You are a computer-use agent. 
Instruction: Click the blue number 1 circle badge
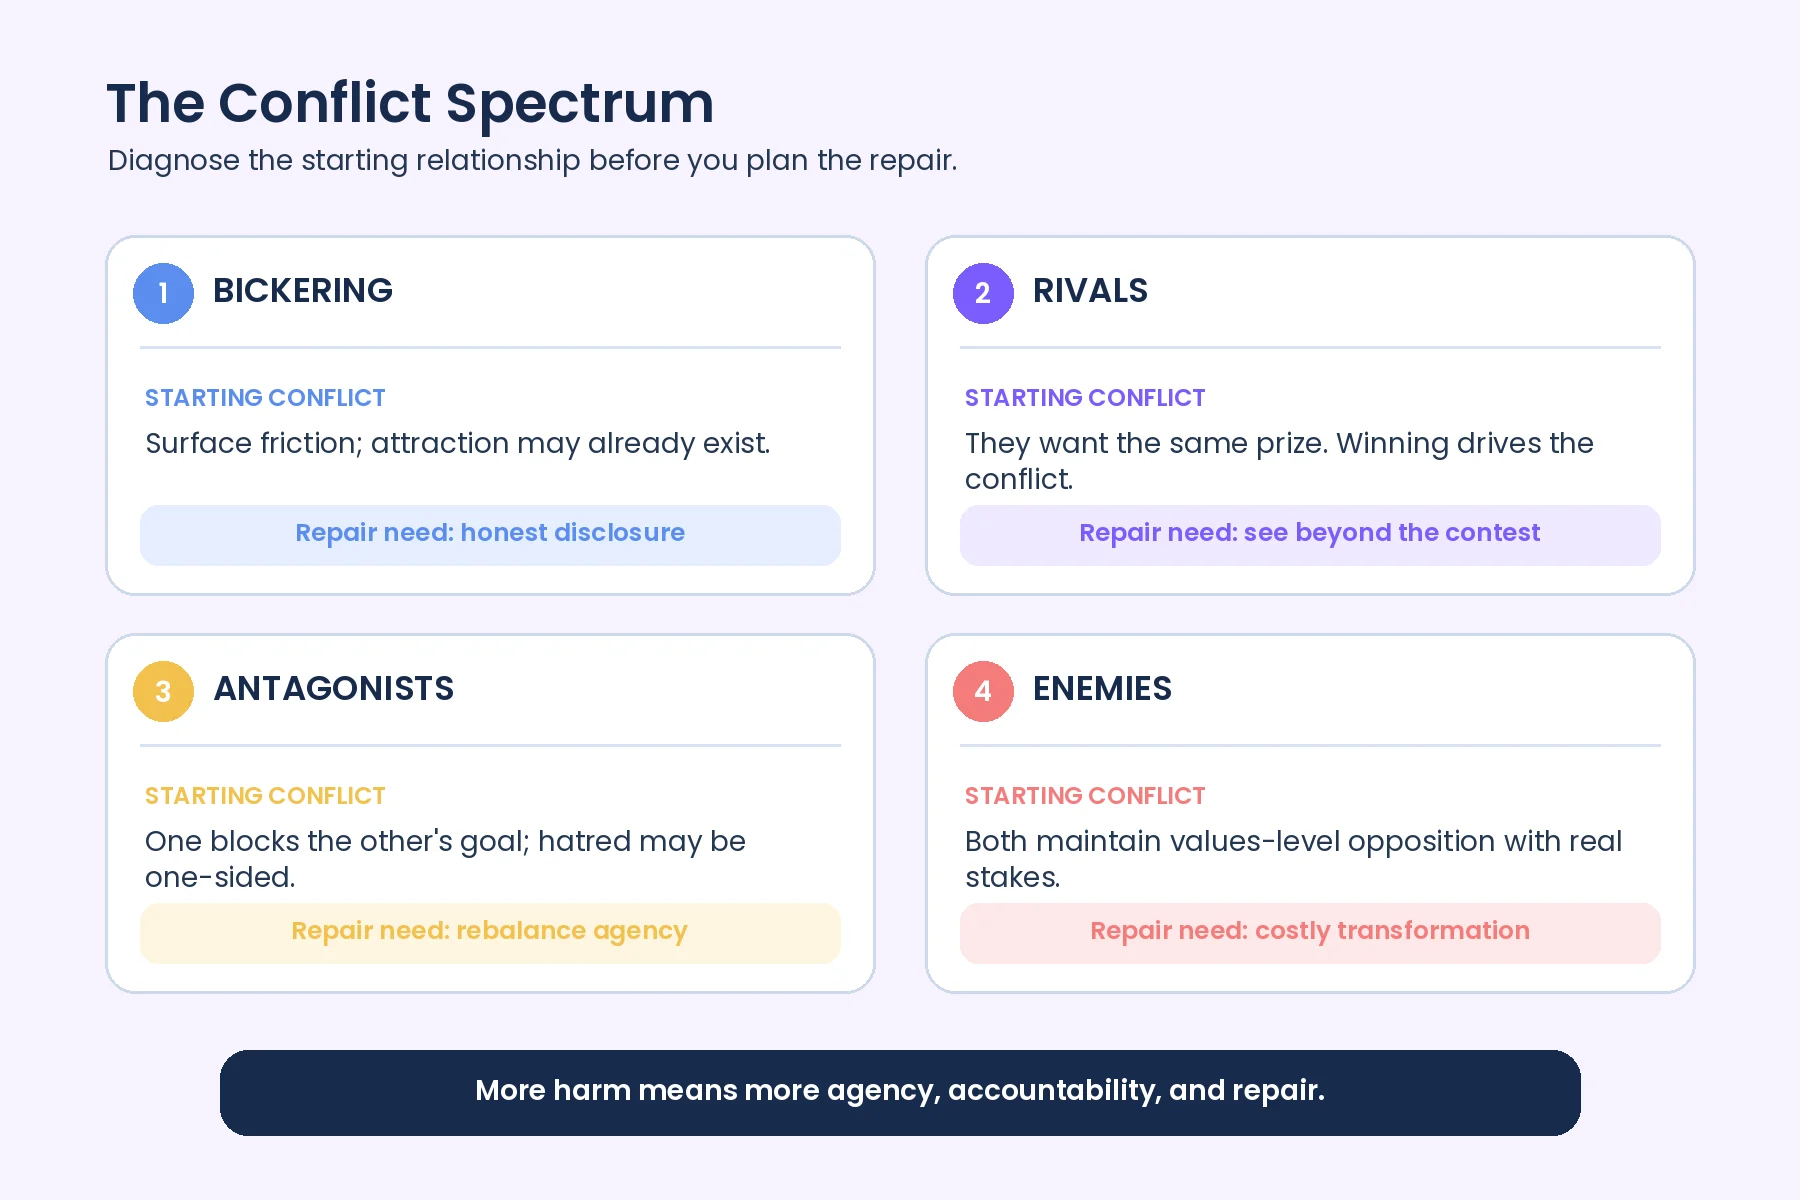(163, 293)
